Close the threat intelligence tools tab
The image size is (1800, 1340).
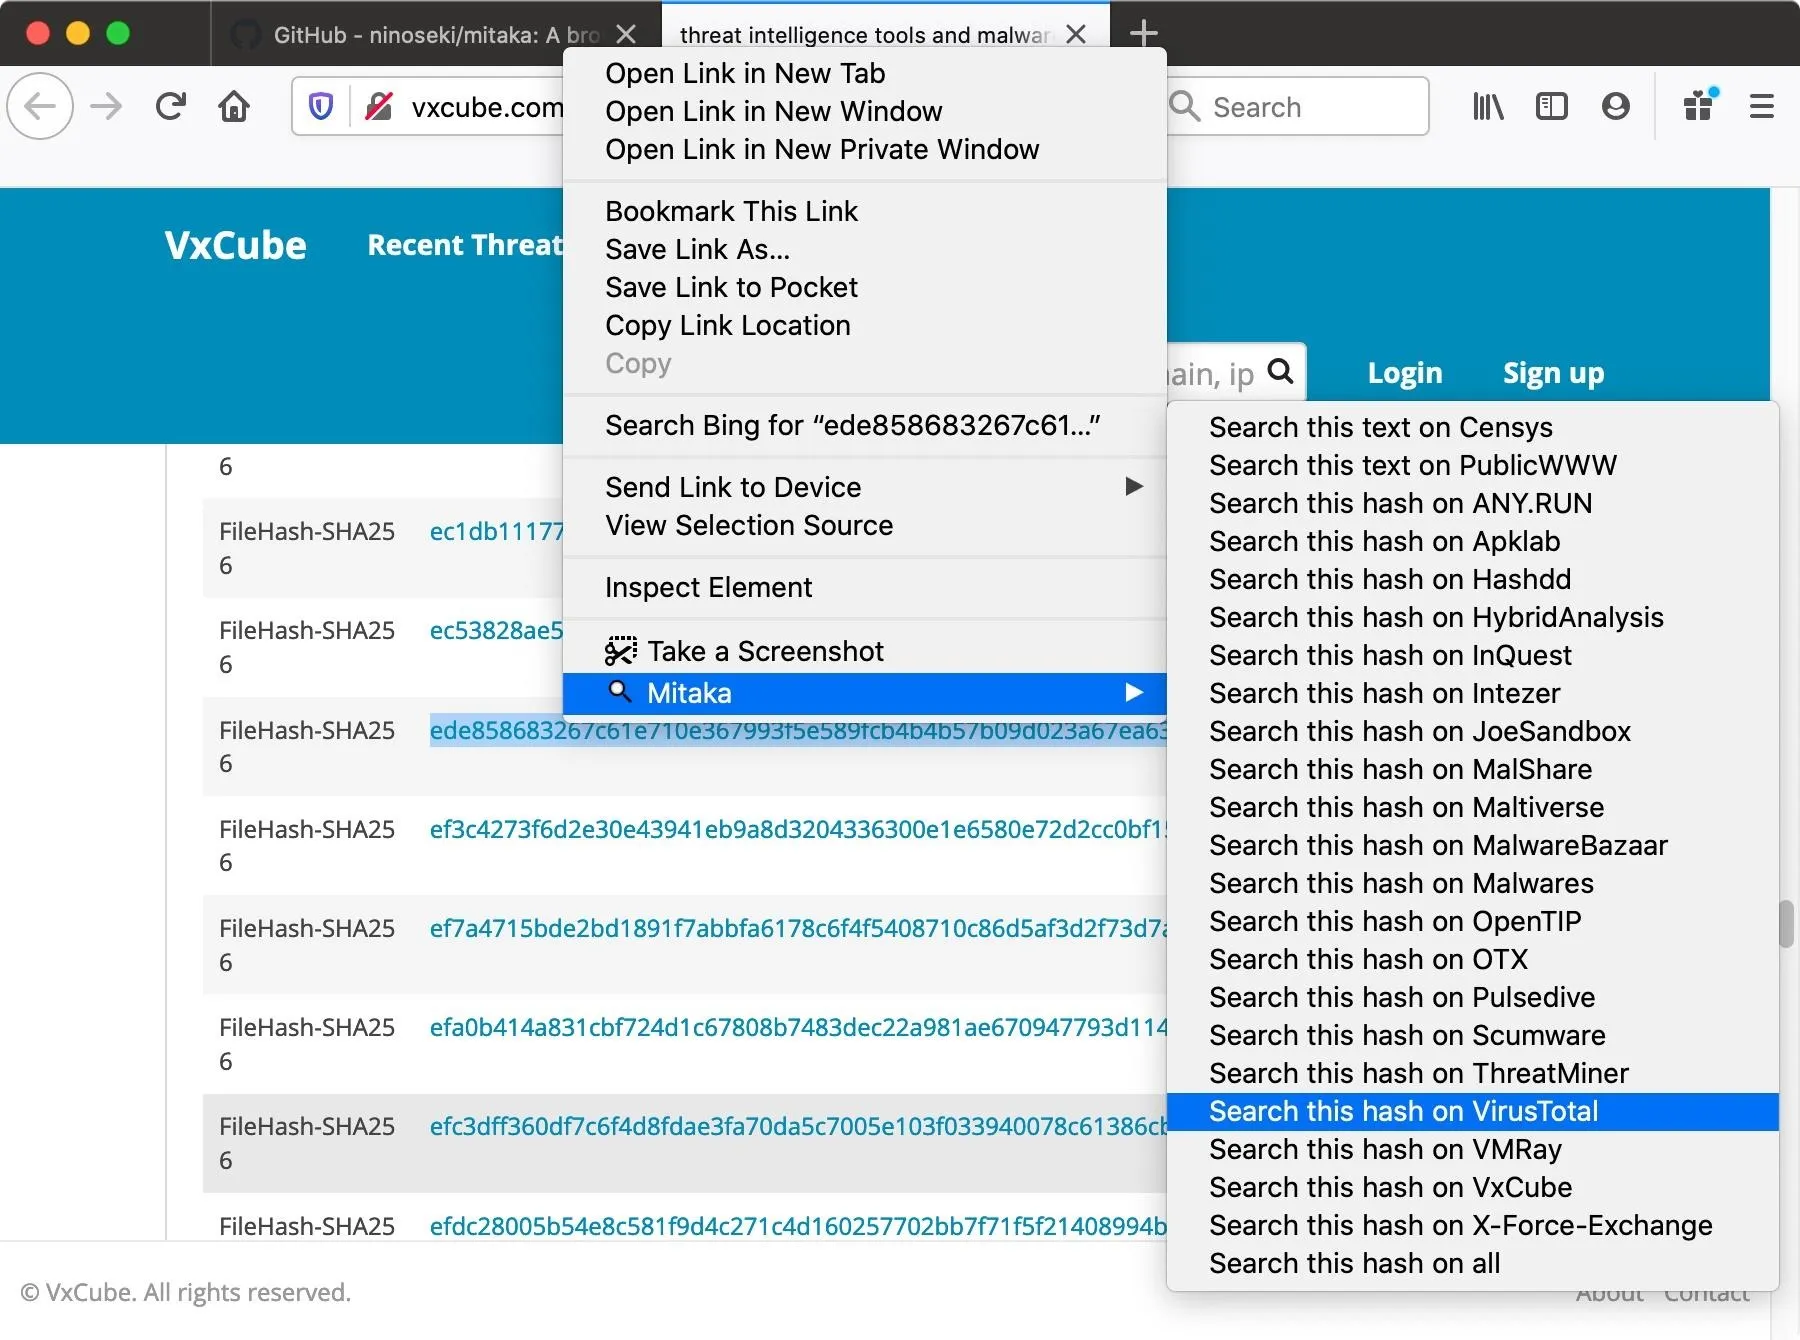click(1076, 34)
